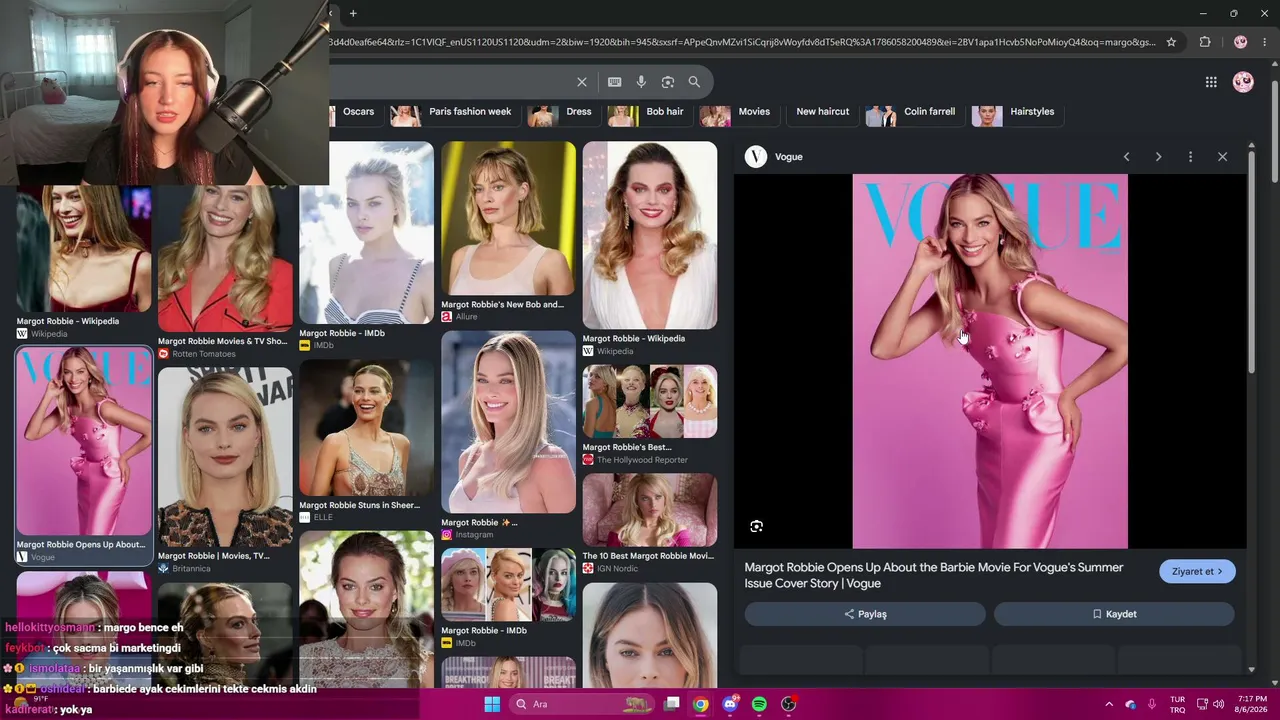Select the New haircut filter chip
The image size is (1280, 720).
(x=822, y=112)
